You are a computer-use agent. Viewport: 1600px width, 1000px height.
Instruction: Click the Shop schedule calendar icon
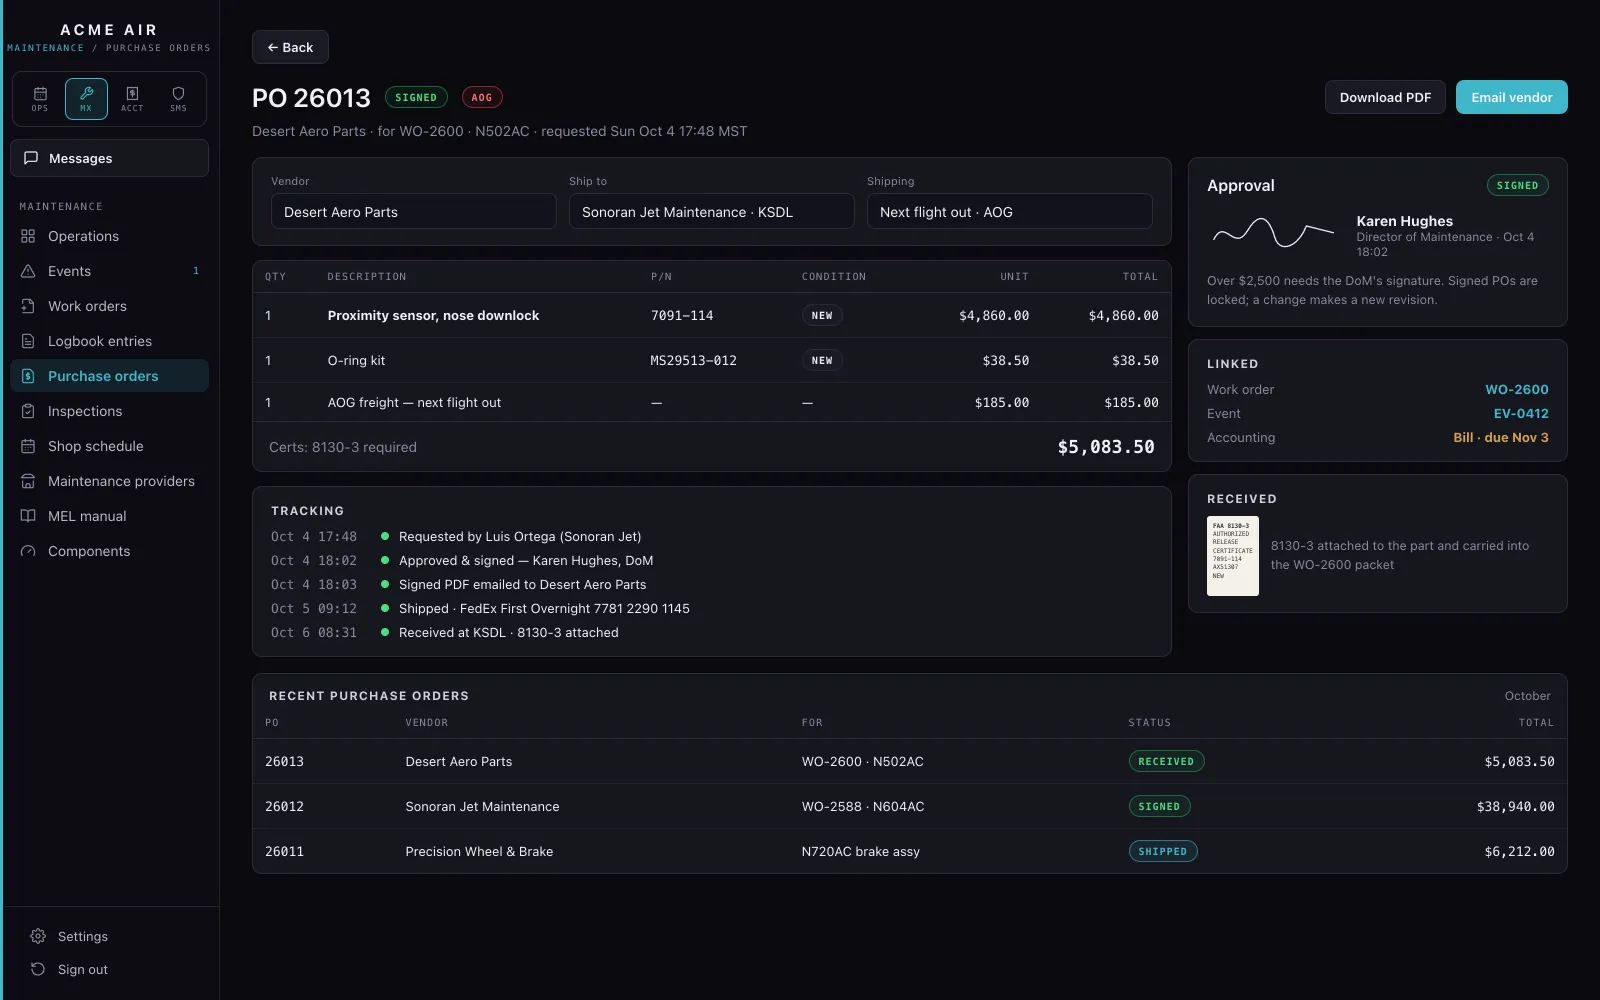point(28,446)
